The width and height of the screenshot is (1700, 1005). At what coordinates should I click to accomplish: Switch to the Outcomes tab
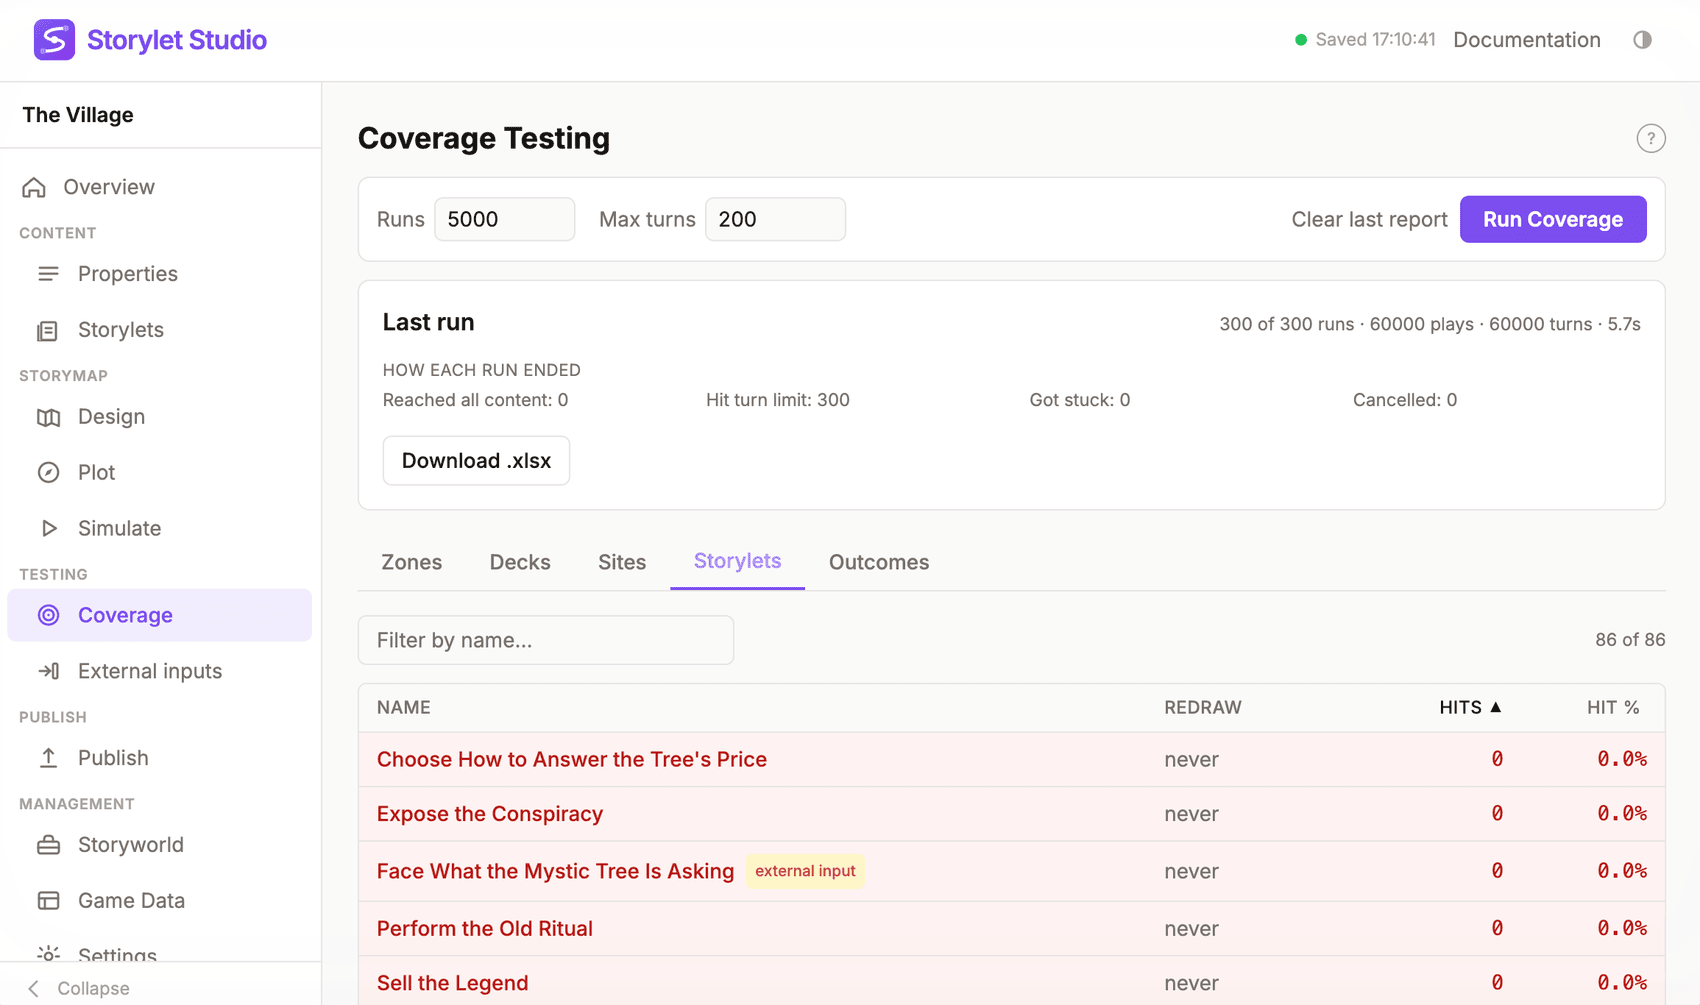[879, 562]
